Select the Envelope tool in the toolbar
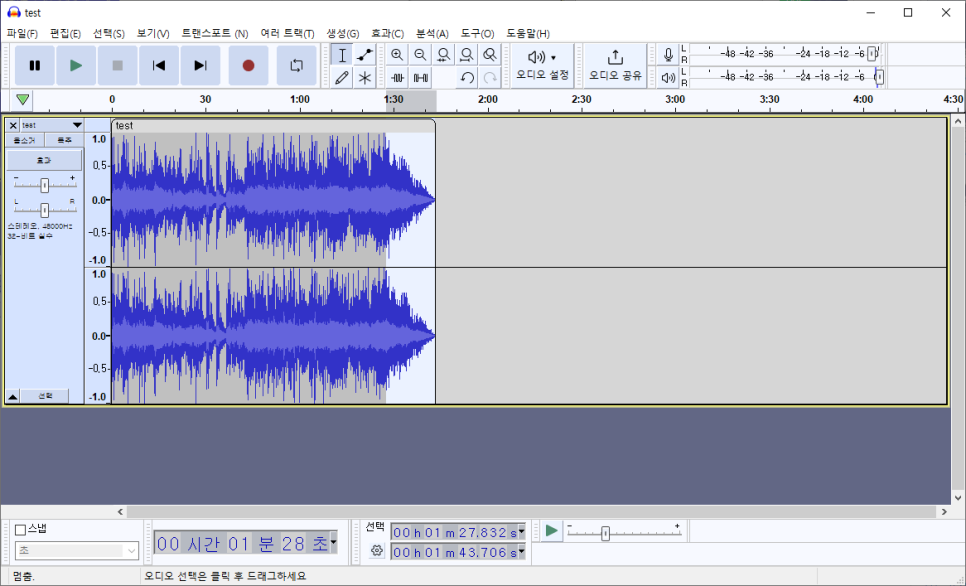The height and width of the screenshot is (586, 966). (364, 55)
